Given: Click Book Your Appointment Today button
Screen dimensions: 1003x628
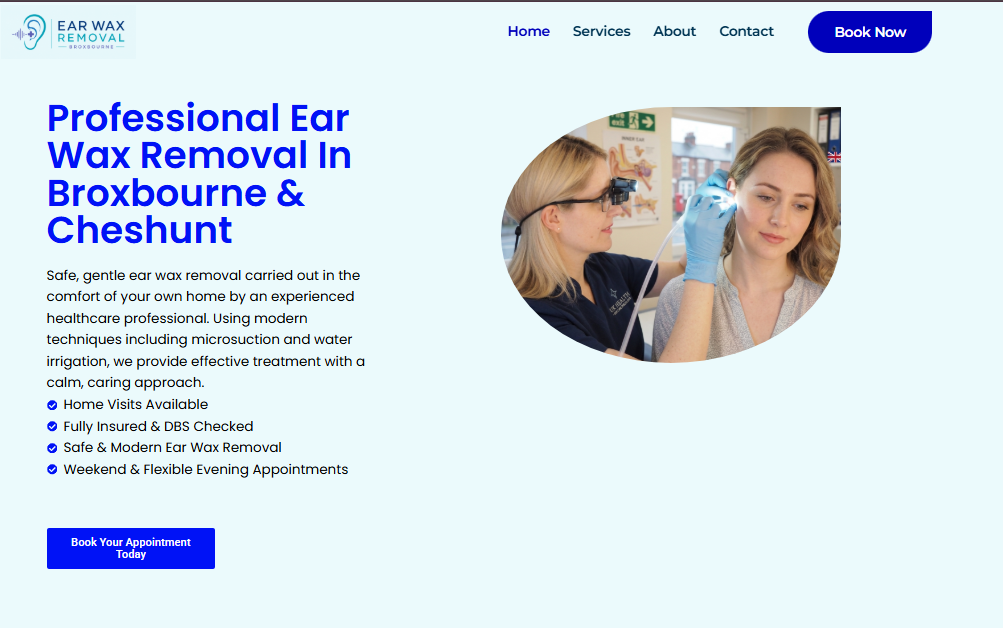Looking at the screenshot, I should (x=130, y=548).
